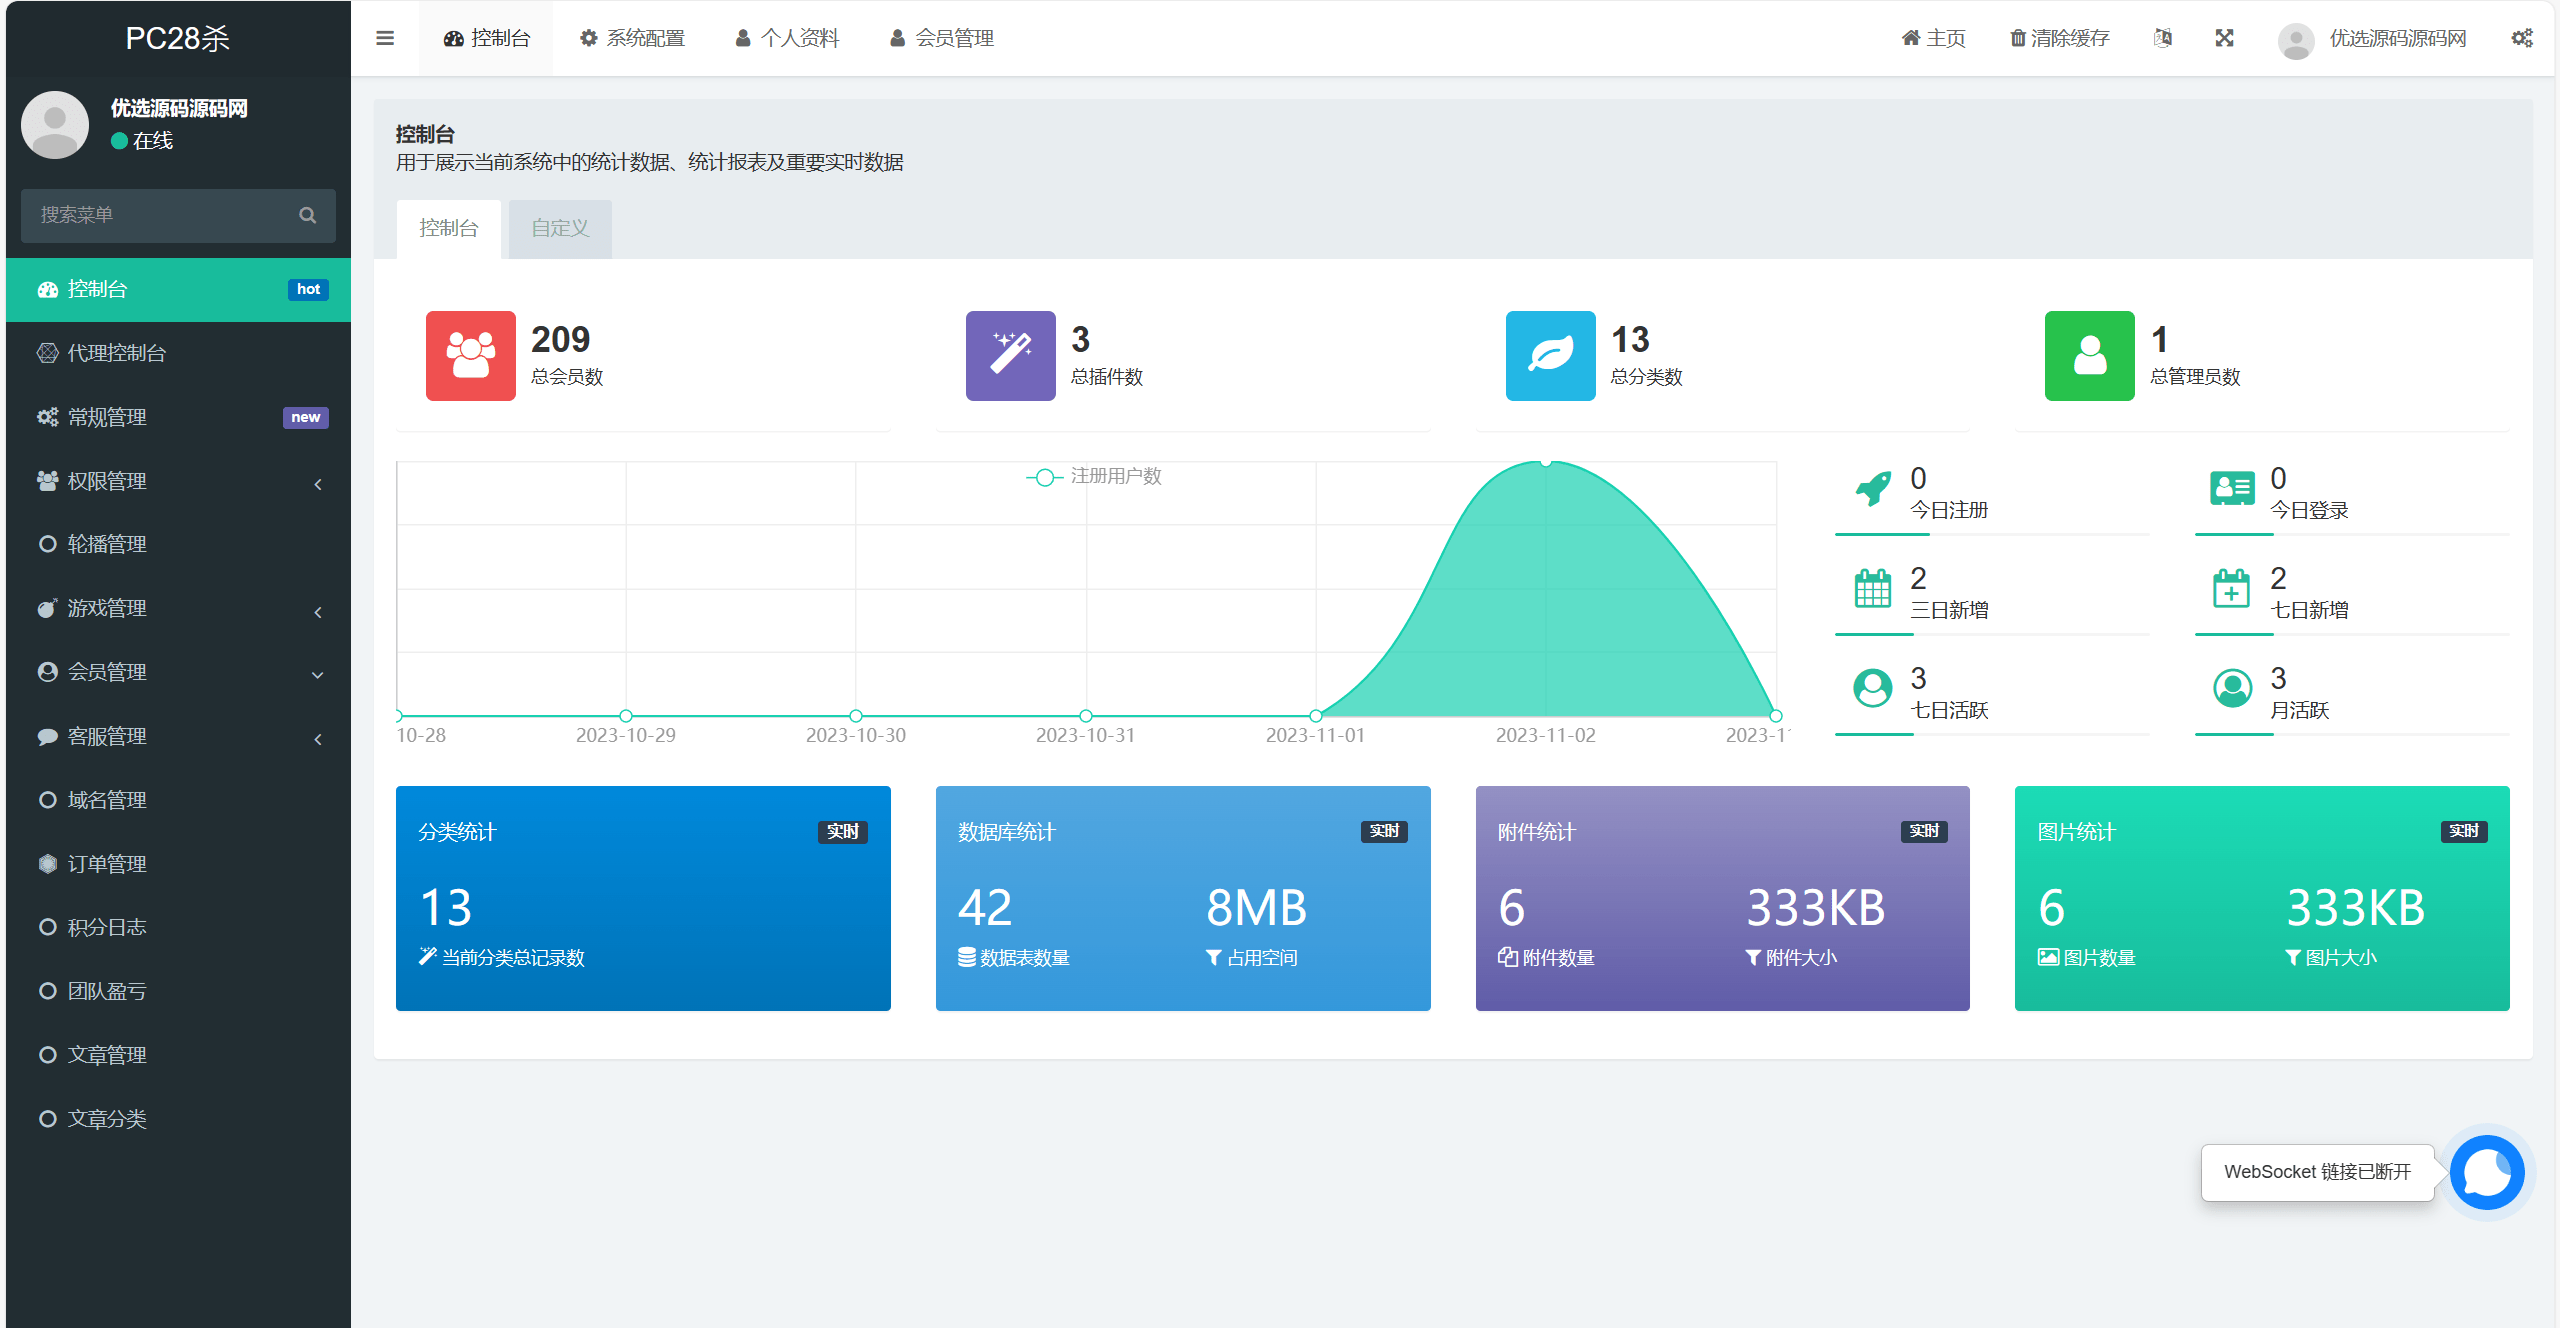Screen dimensions: 2560x1328
Task: Open 订单管理 in the sidebar
Action: tap(178, 864)
